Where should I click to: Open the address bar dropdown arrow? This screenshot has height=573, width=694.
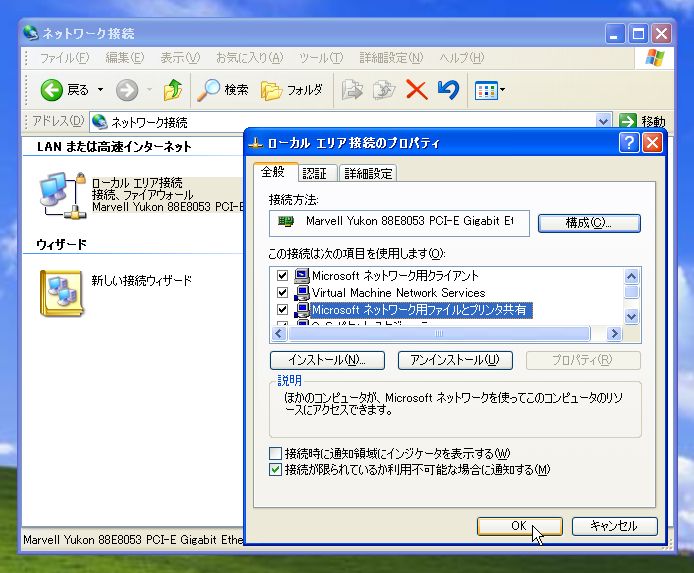(x=603, y=121)
